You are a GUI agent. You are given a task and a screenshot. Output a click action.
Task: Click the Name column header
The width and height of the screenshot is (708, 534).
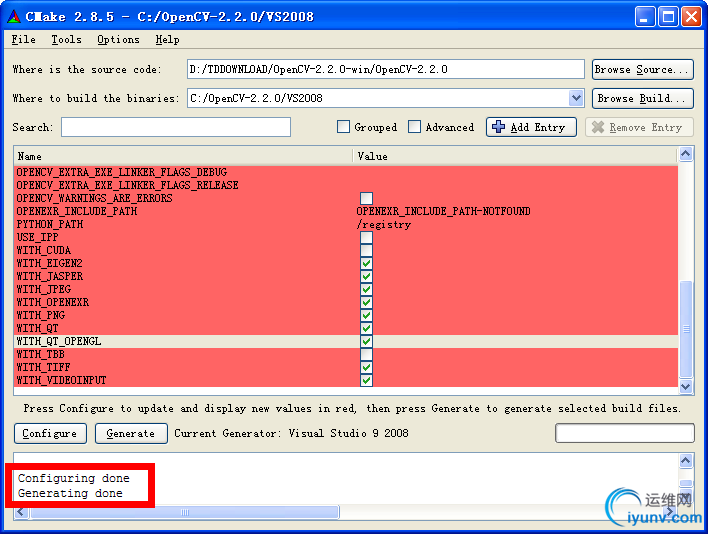click(183, 156)
